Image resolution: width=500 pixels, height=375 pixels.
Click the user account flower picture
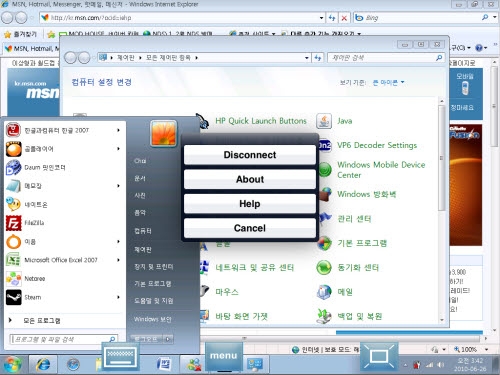[x=163, y=134]
